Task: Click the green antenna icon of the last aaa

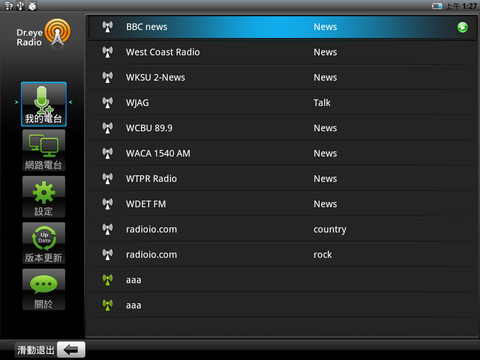Action: pyautogui.click(x=107, y=305)
